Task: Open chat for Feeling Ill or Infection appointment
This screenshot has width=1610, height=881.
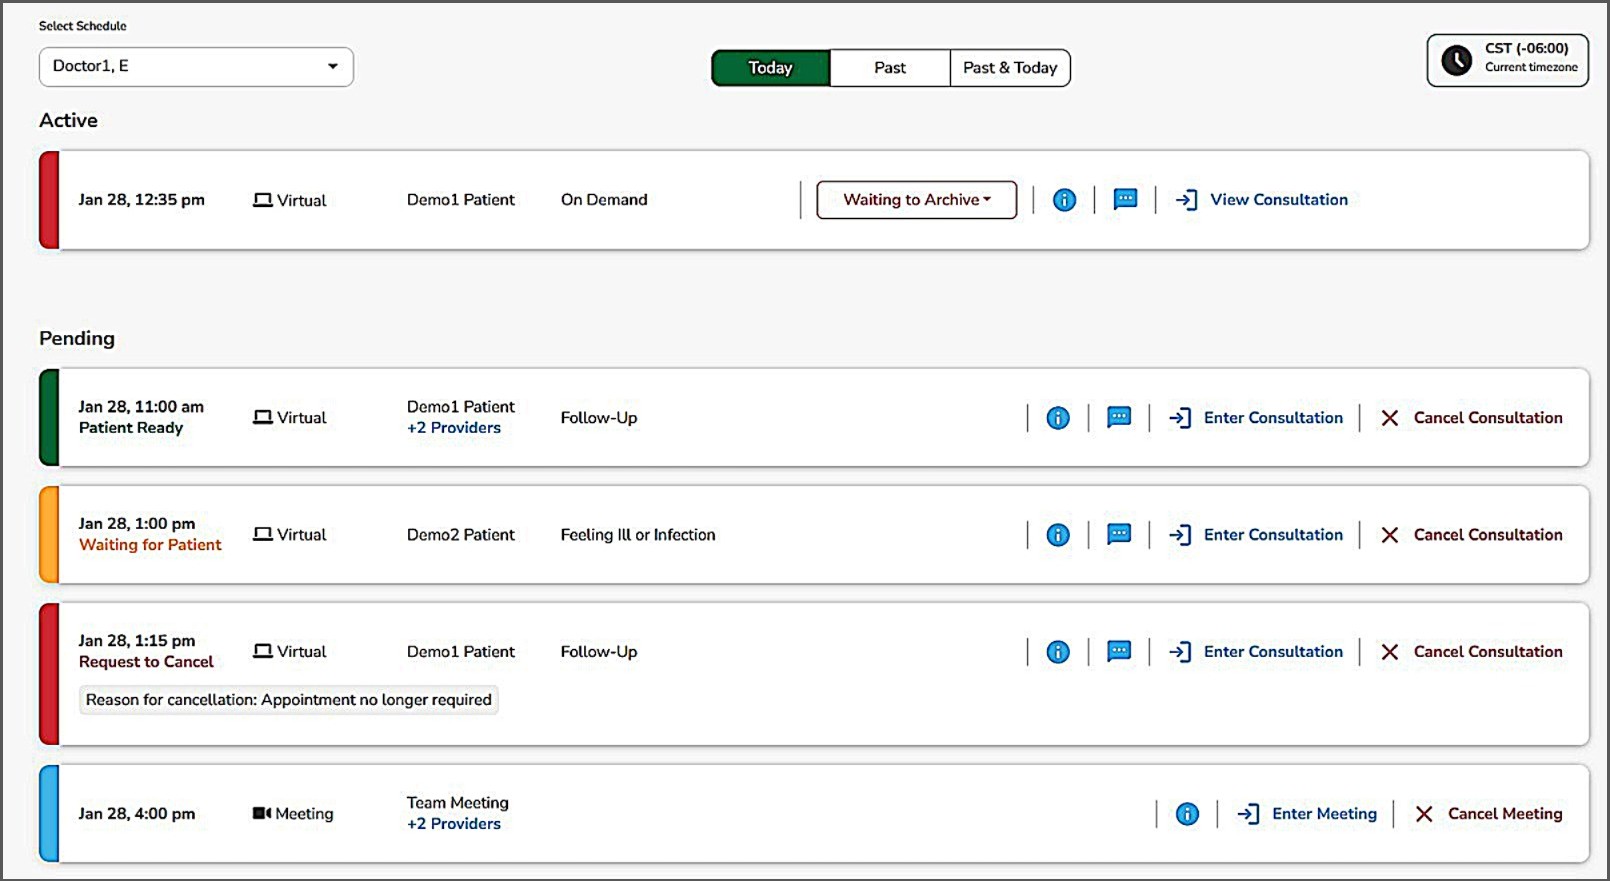Action: pos(1119,535)
